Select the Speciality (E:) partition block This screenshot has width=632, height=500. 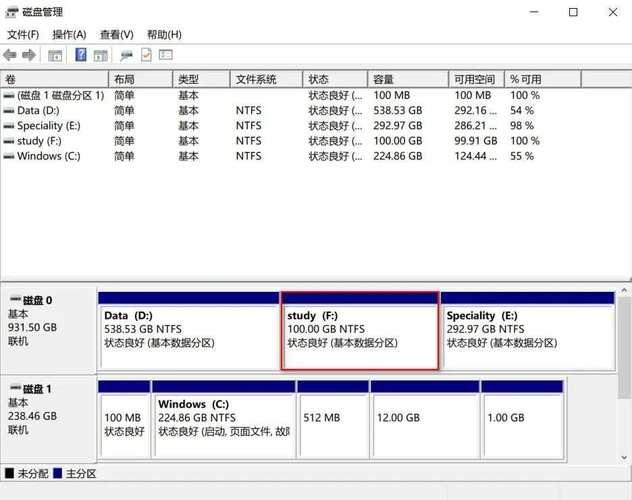tap(528, 335)
